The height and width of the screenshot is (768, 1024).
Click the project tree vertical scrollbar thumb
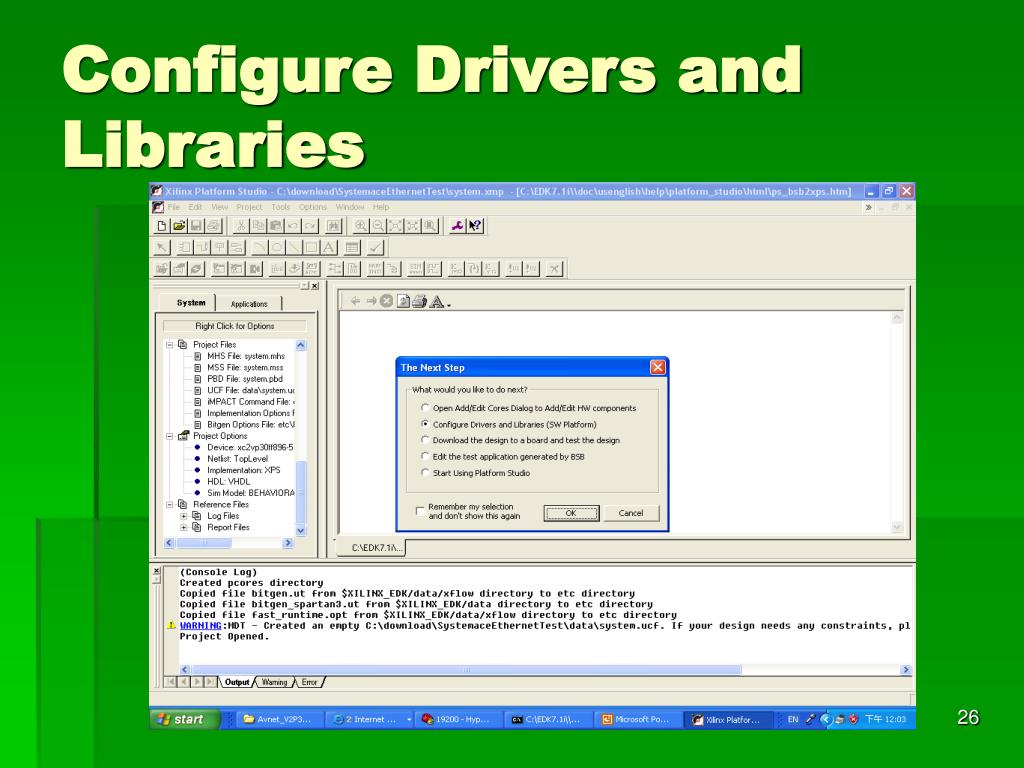[301, 491]
